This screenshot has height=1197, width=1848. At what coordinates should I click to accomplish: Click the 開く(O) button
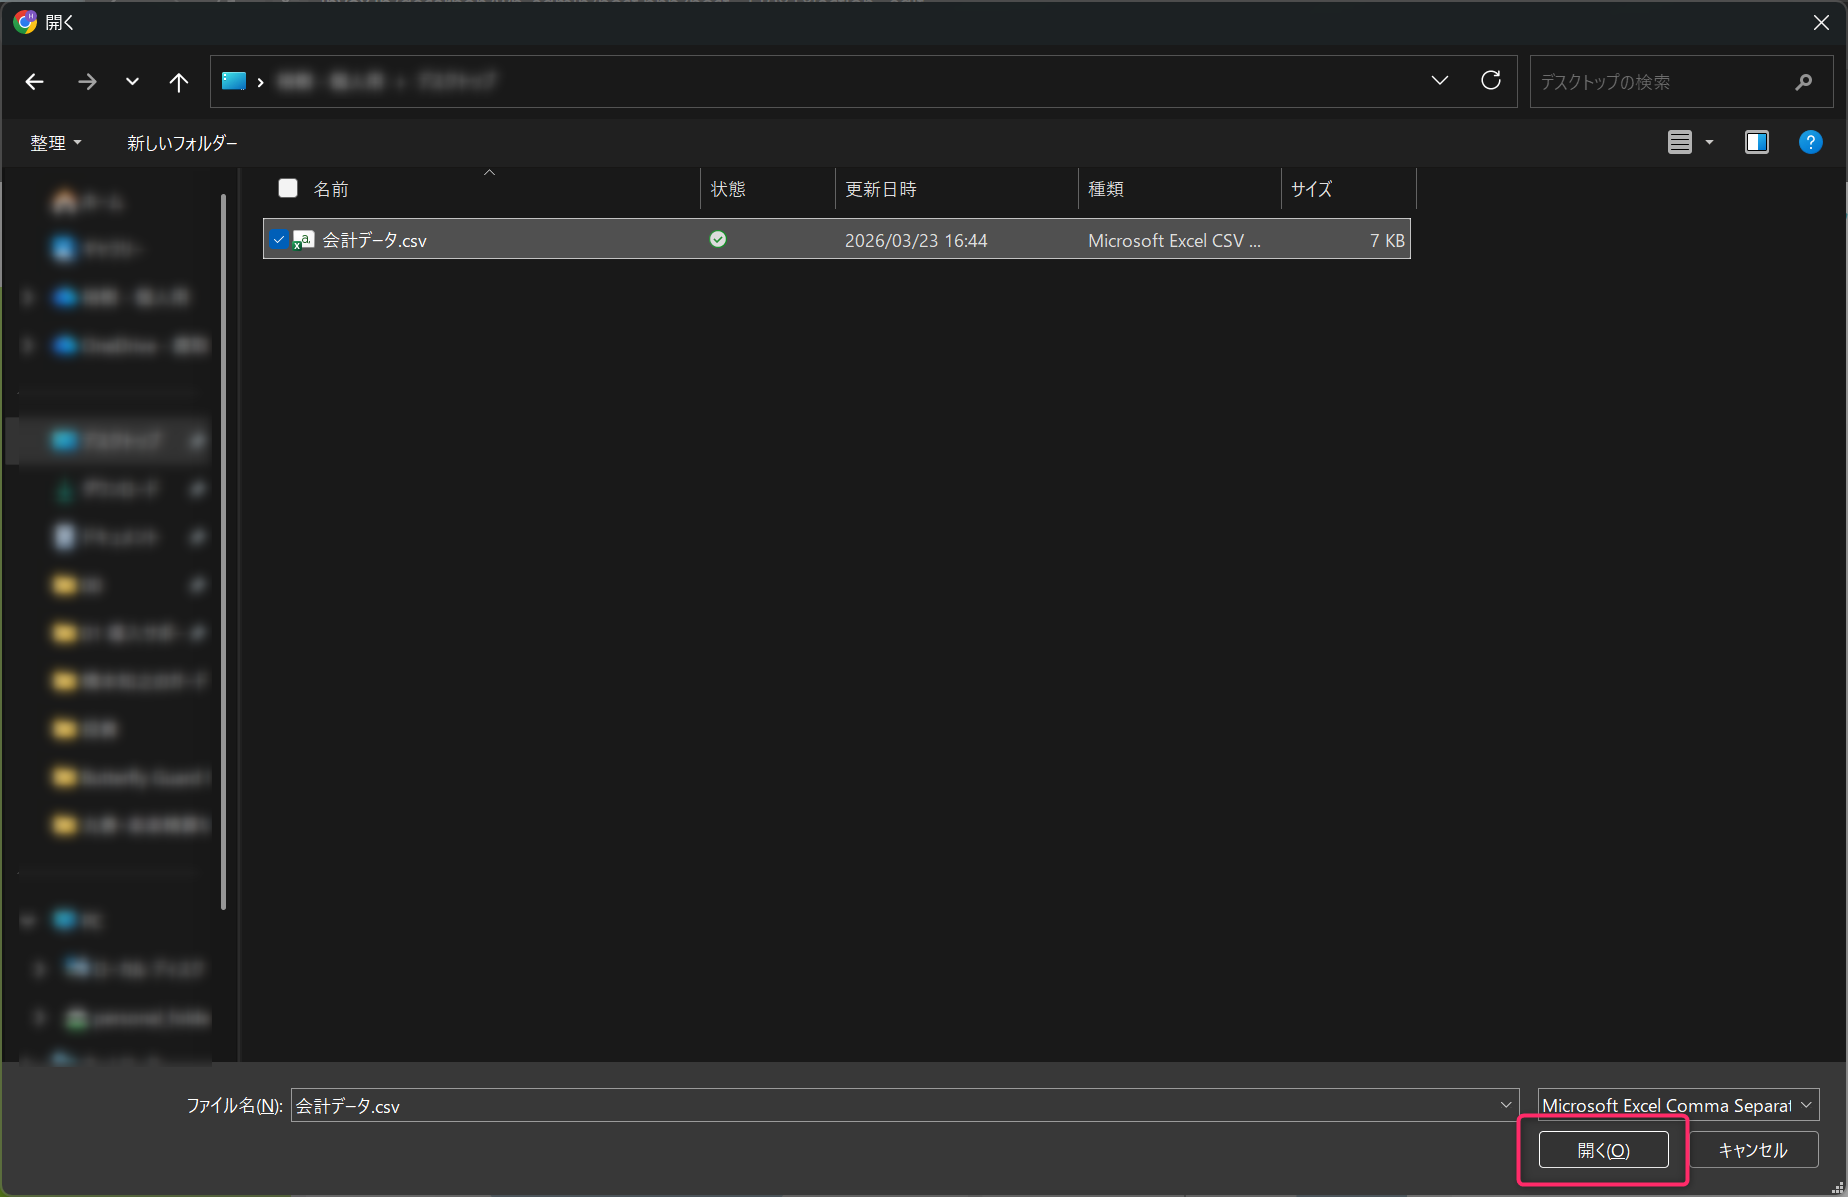[x=1603, y=1150]
